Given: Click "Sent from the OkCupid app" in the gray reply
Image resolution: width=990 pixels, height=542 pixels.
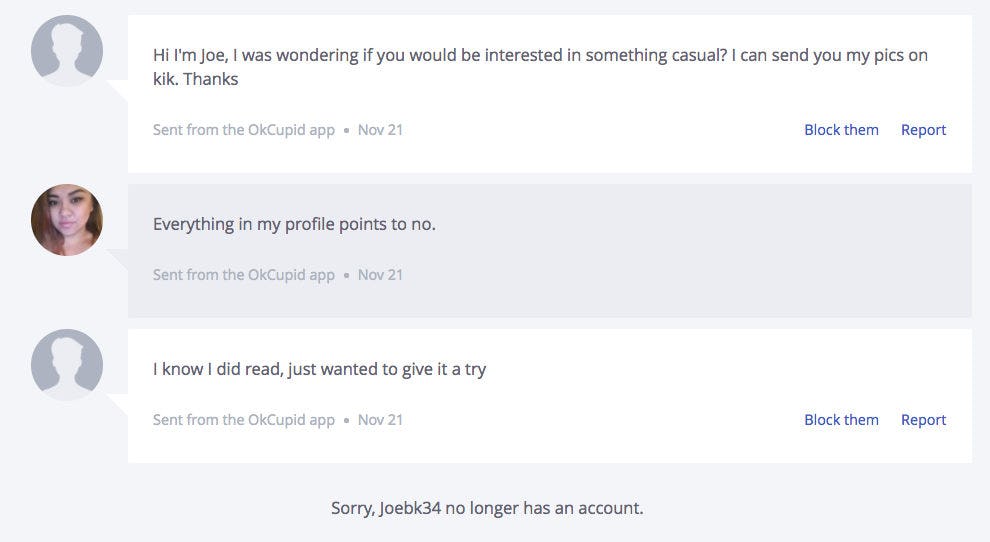Looking at the screenshot, I should (x=243, y=275).
